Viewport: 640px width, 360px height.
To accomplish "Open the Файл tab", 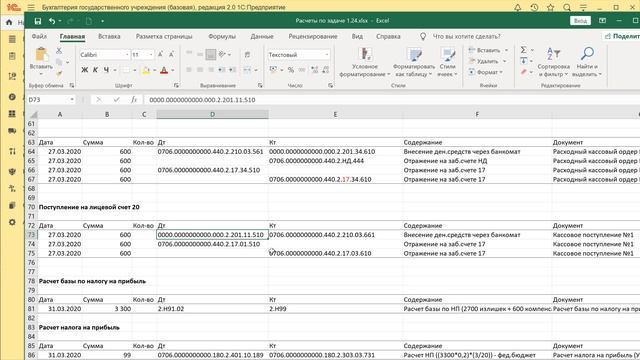I will pyautogui.click(x=39, y=36).
